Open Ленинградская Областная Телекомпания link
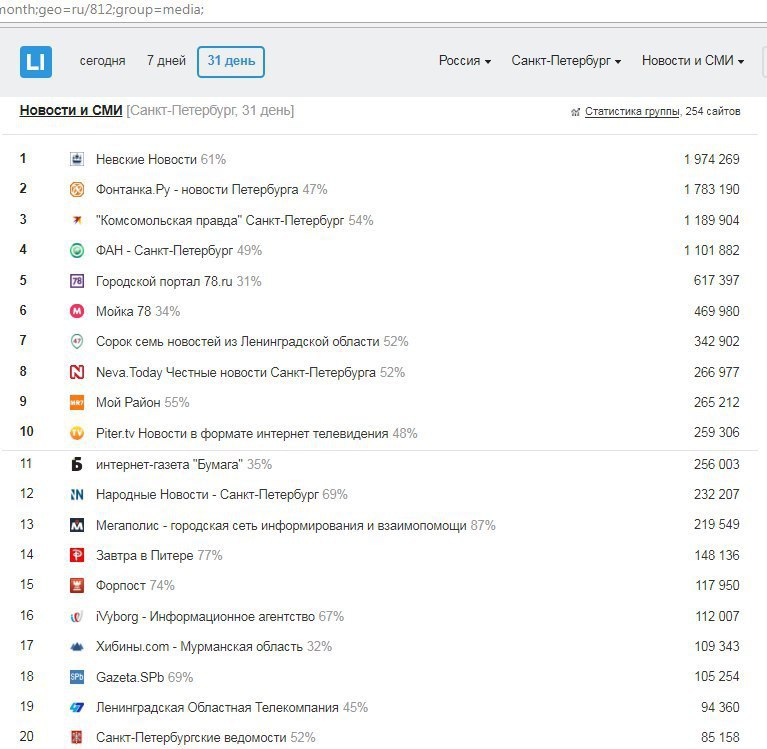767x749 pixels. (217, 707)
